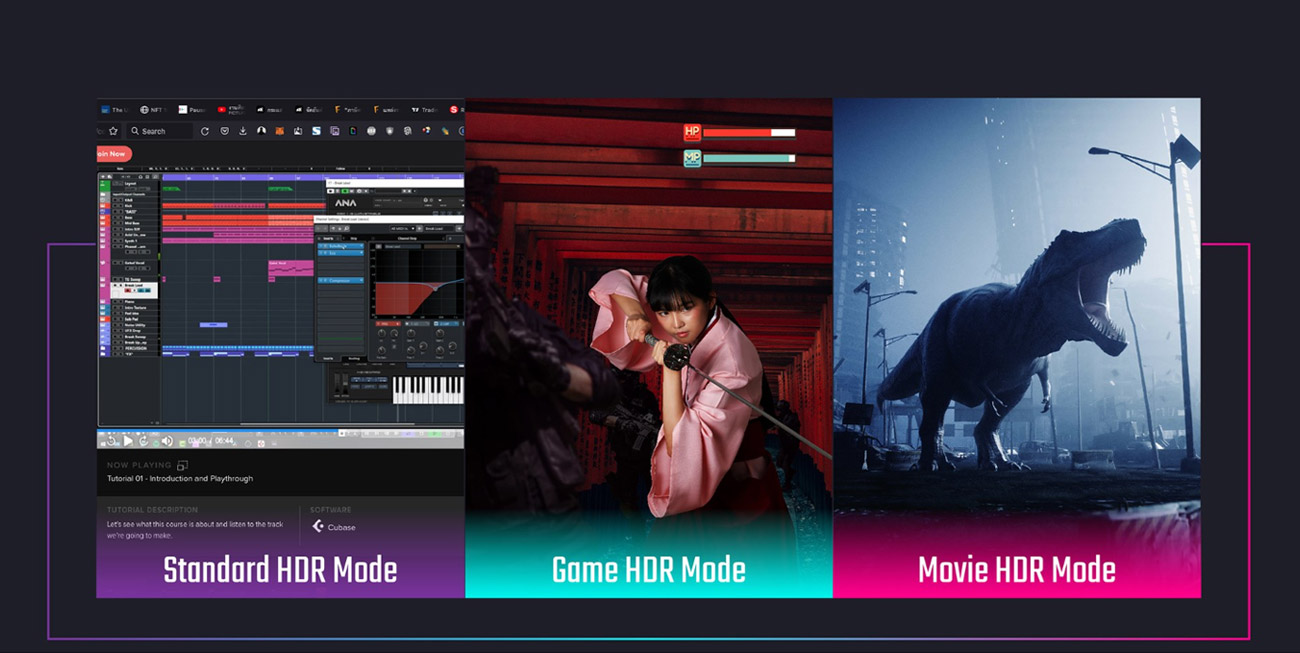Switch to the YouTube browser tab
This screenshot has width=1300, height=653.
tap(231, 110)
